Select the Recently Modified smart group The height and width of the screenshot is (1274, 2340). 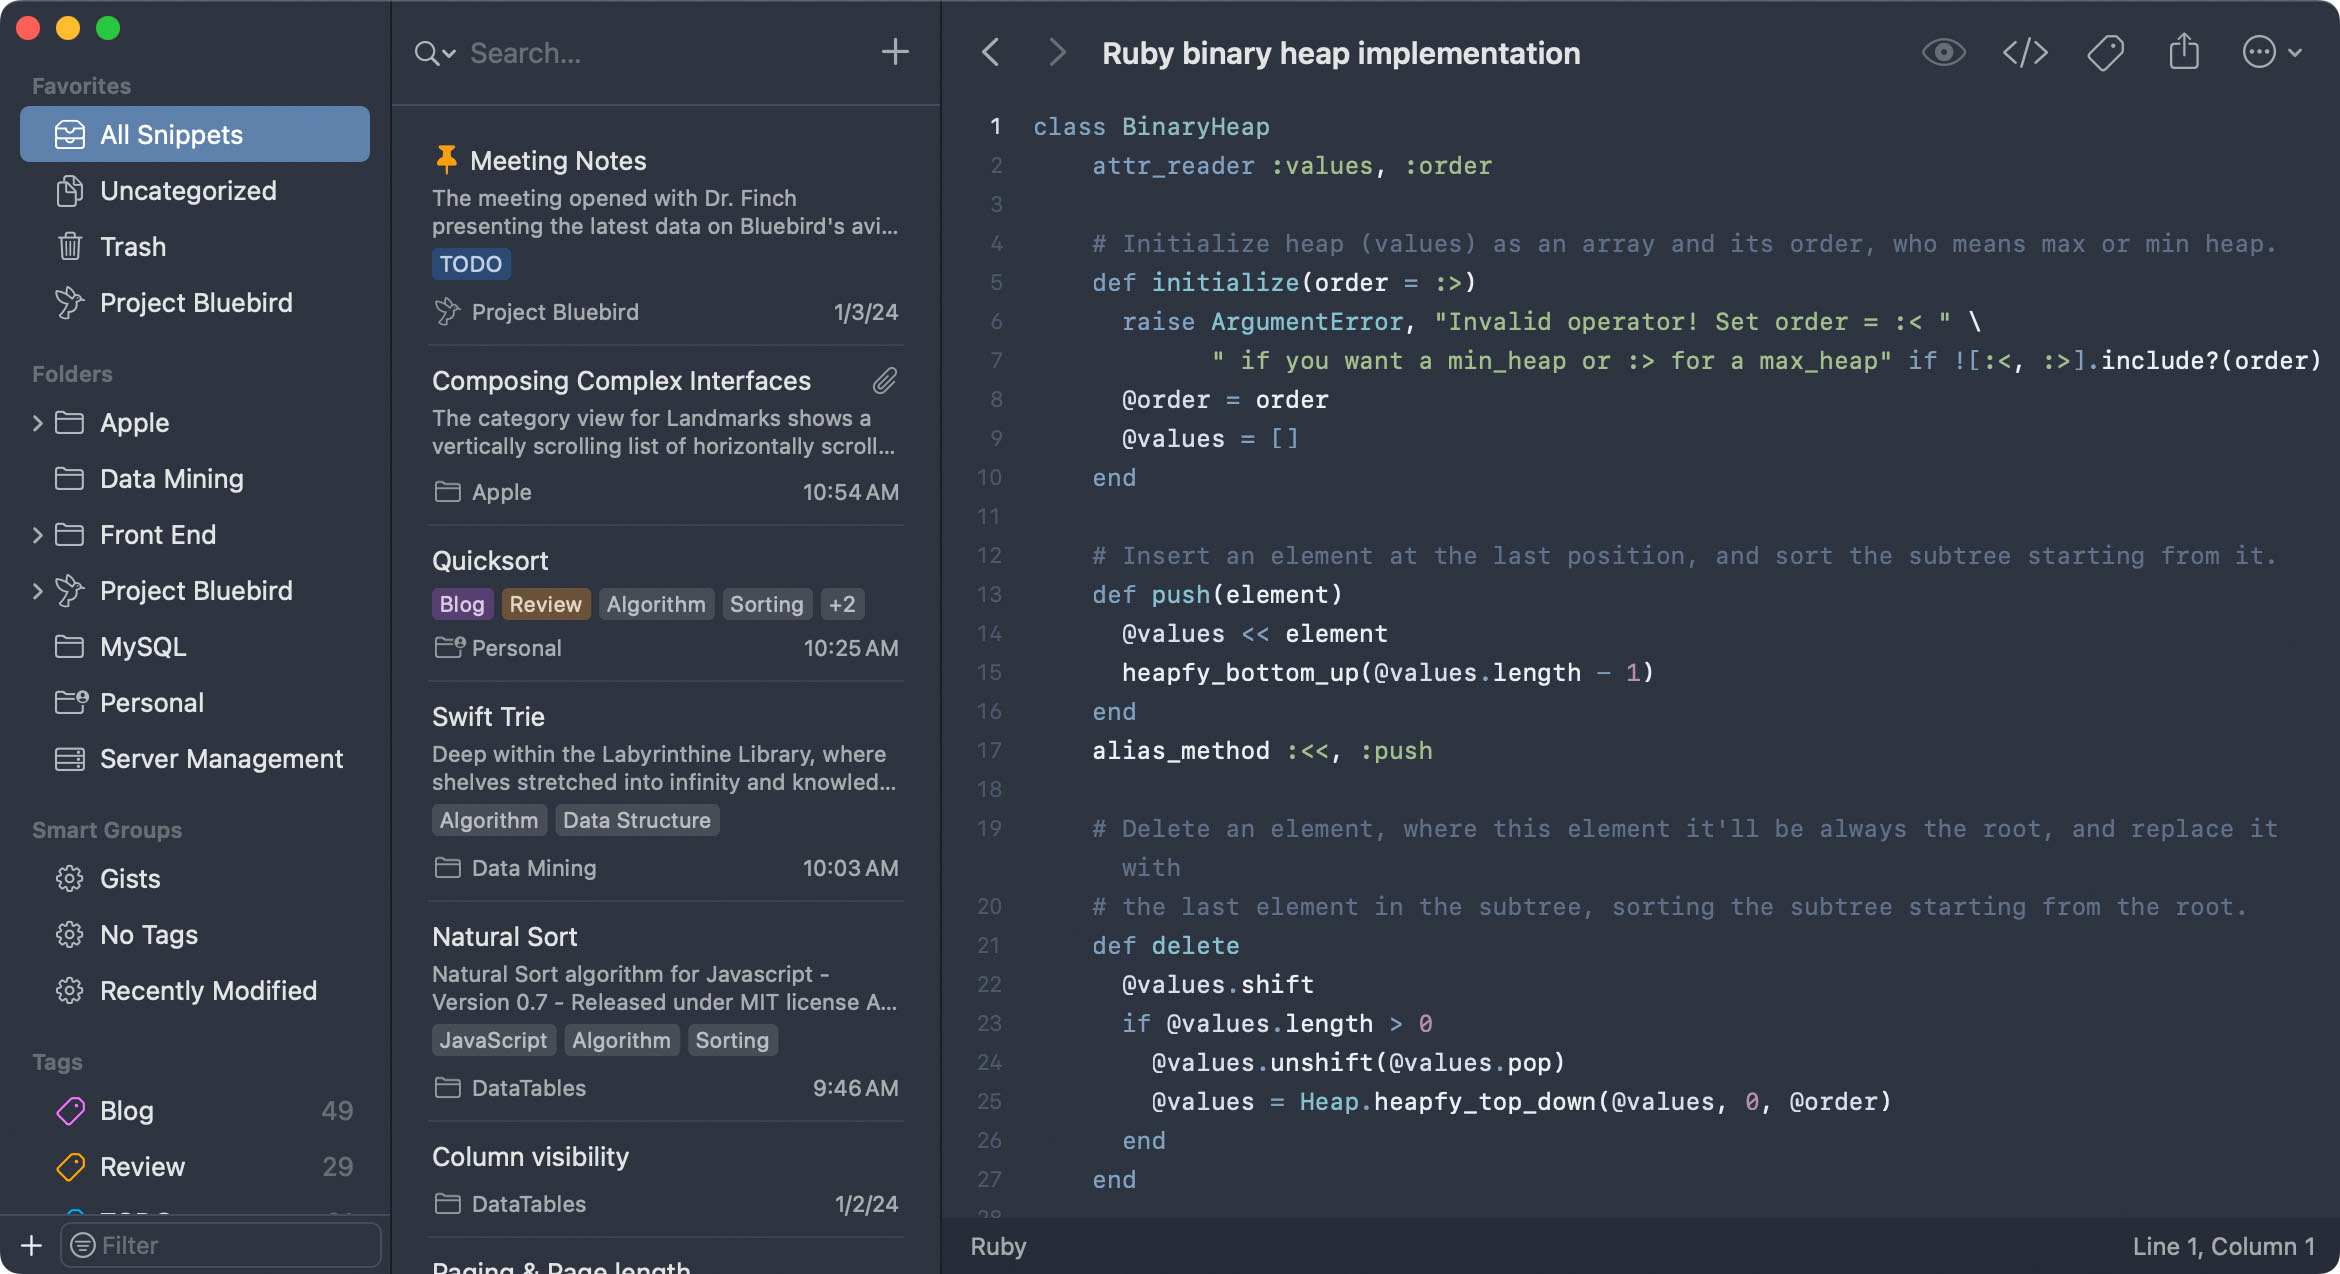207,990
